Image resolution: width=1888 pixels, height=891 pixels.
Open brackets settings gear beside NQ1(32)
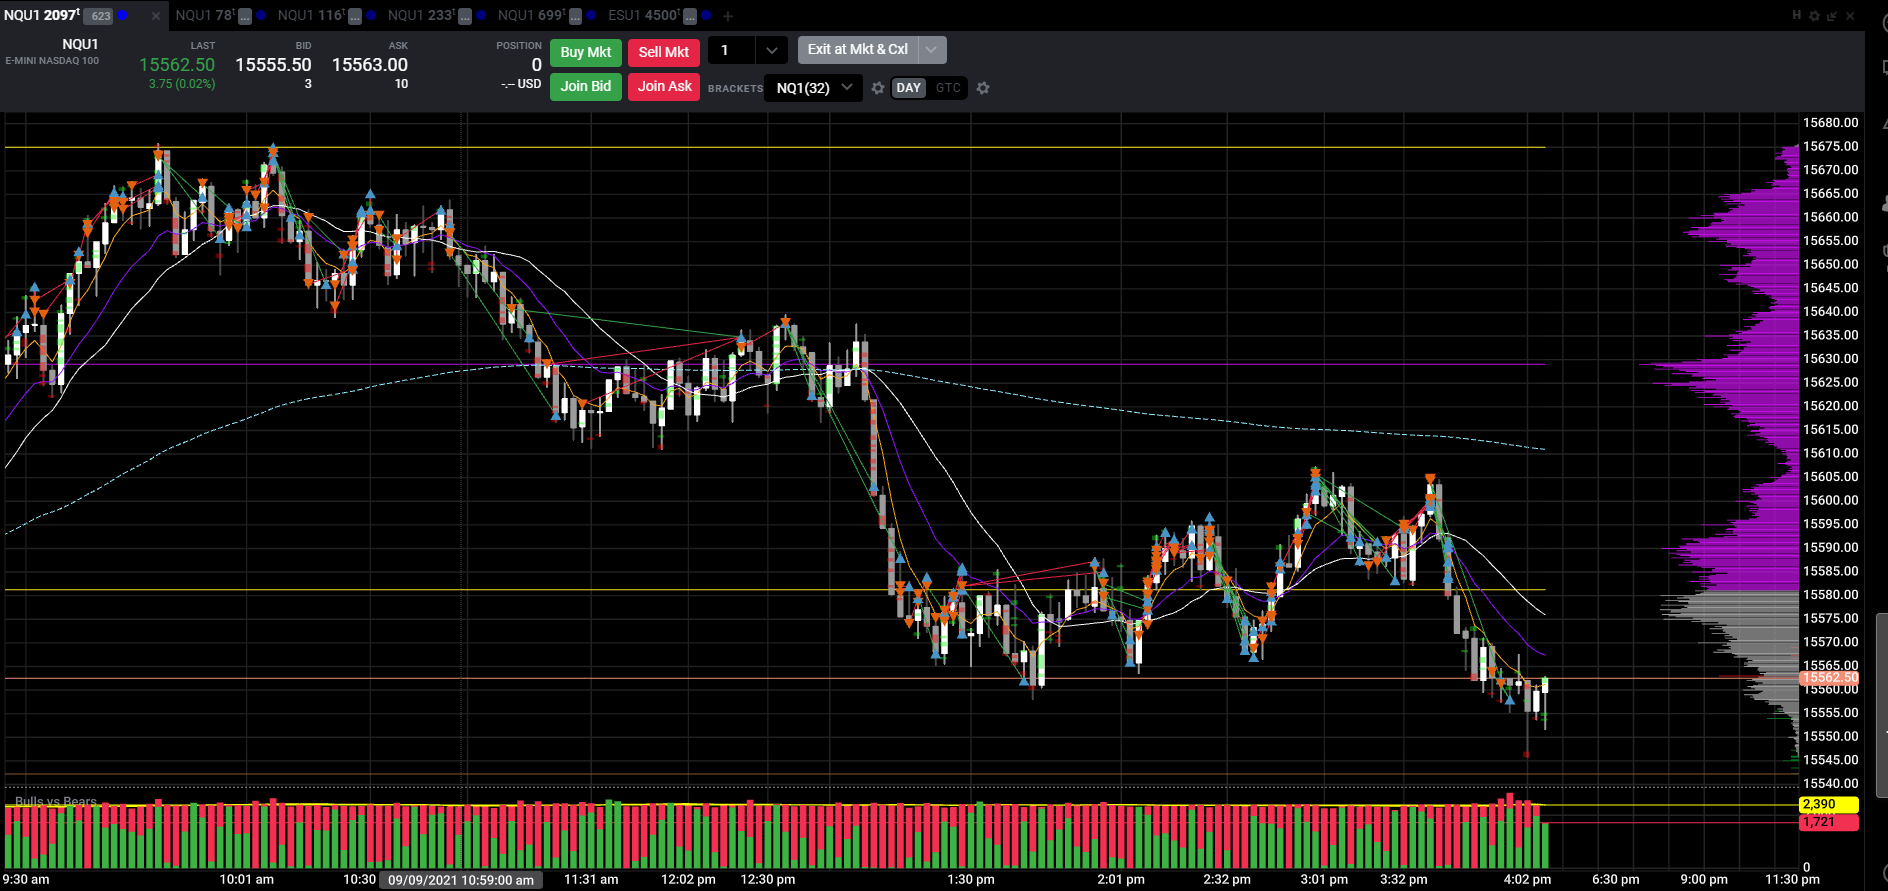[878, 88]
